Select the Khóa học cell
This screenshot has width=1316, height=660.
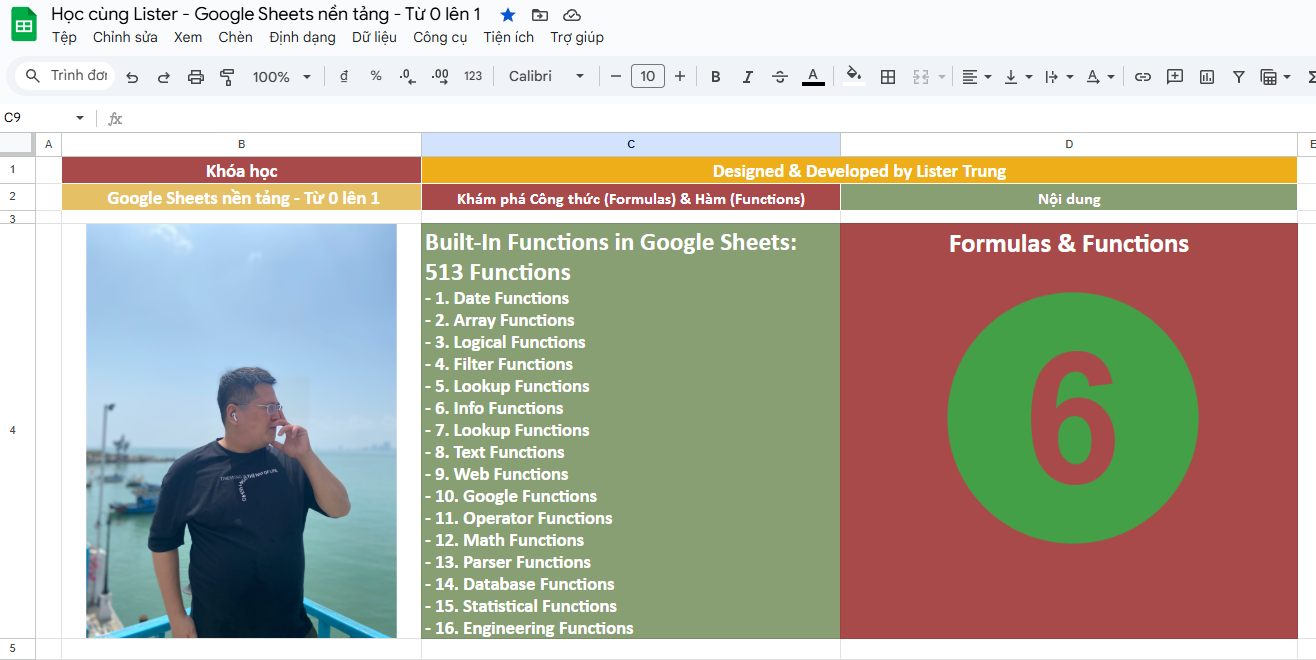tap(241, 170)
